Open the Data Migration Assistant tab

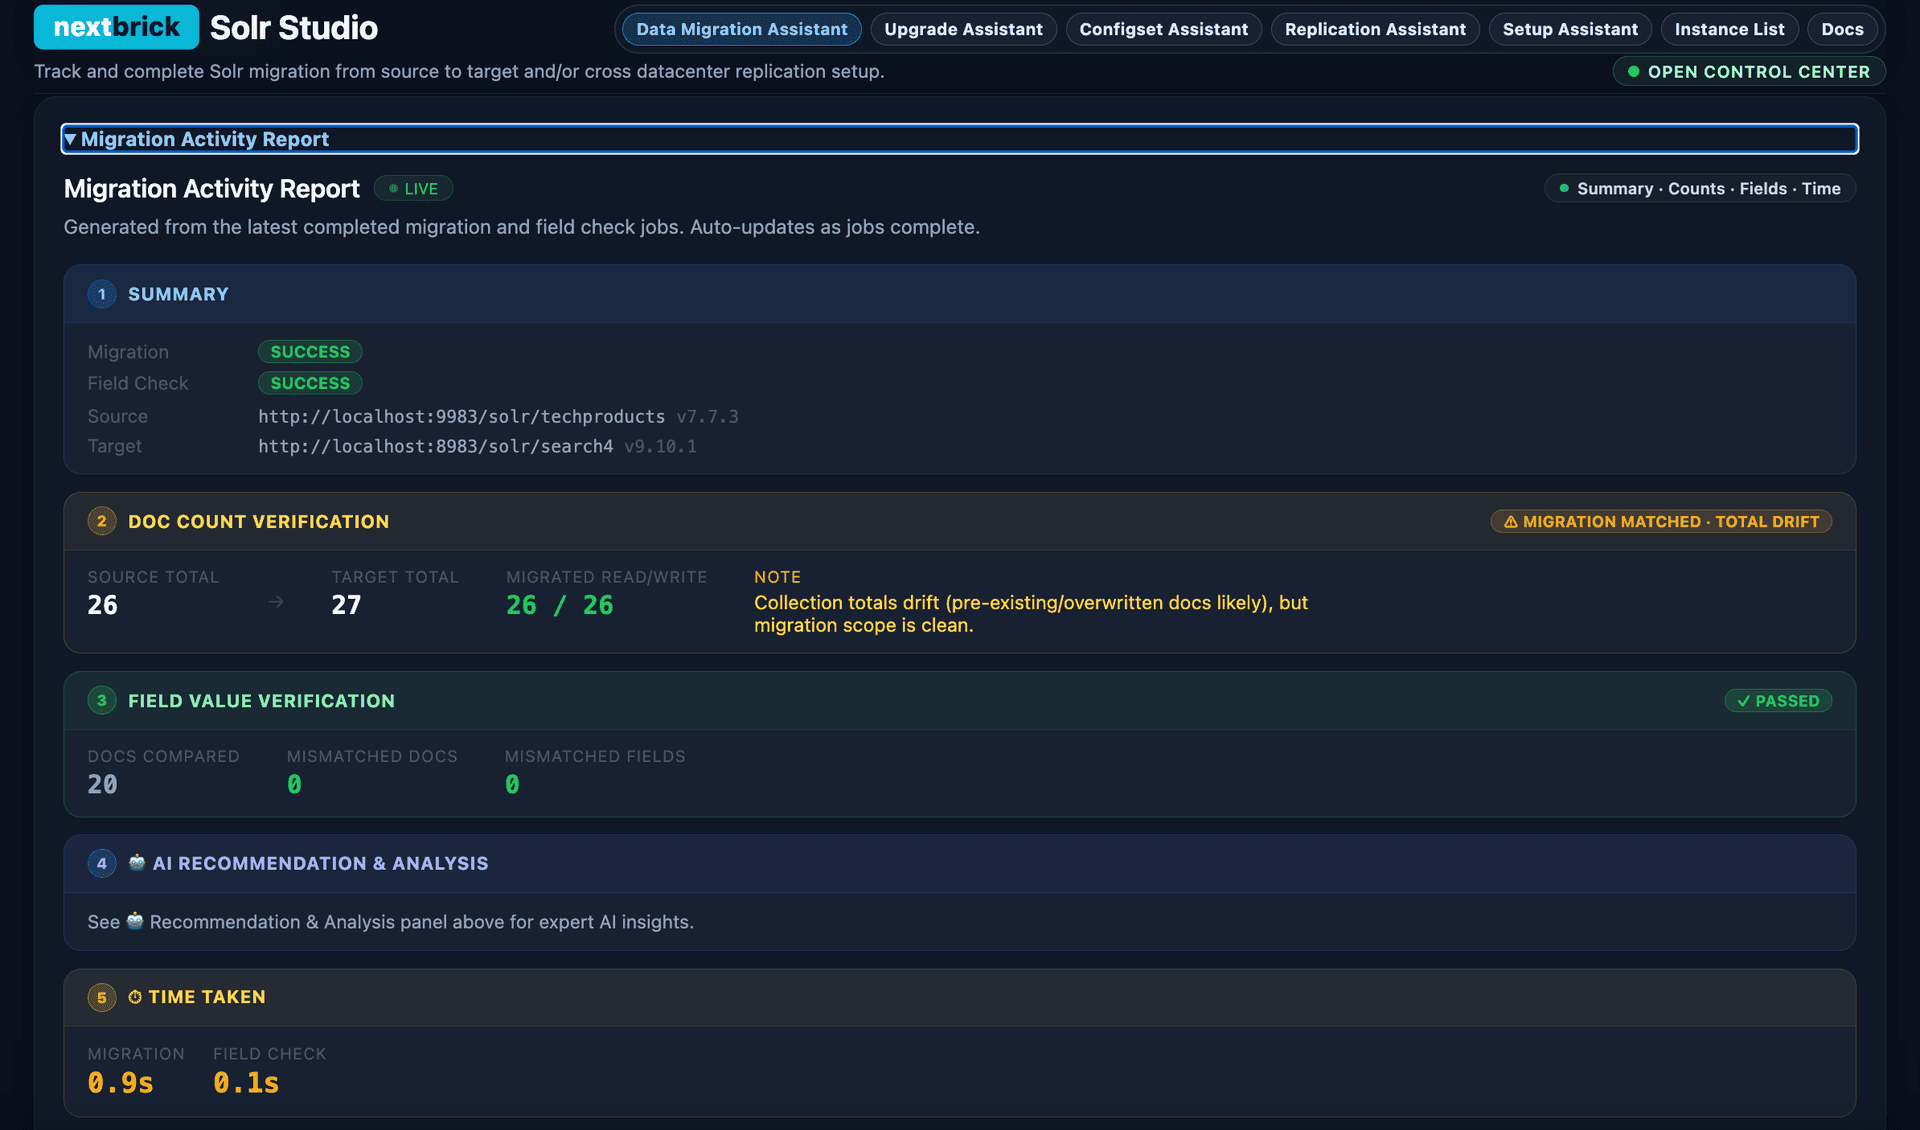[x=742, y=29]
